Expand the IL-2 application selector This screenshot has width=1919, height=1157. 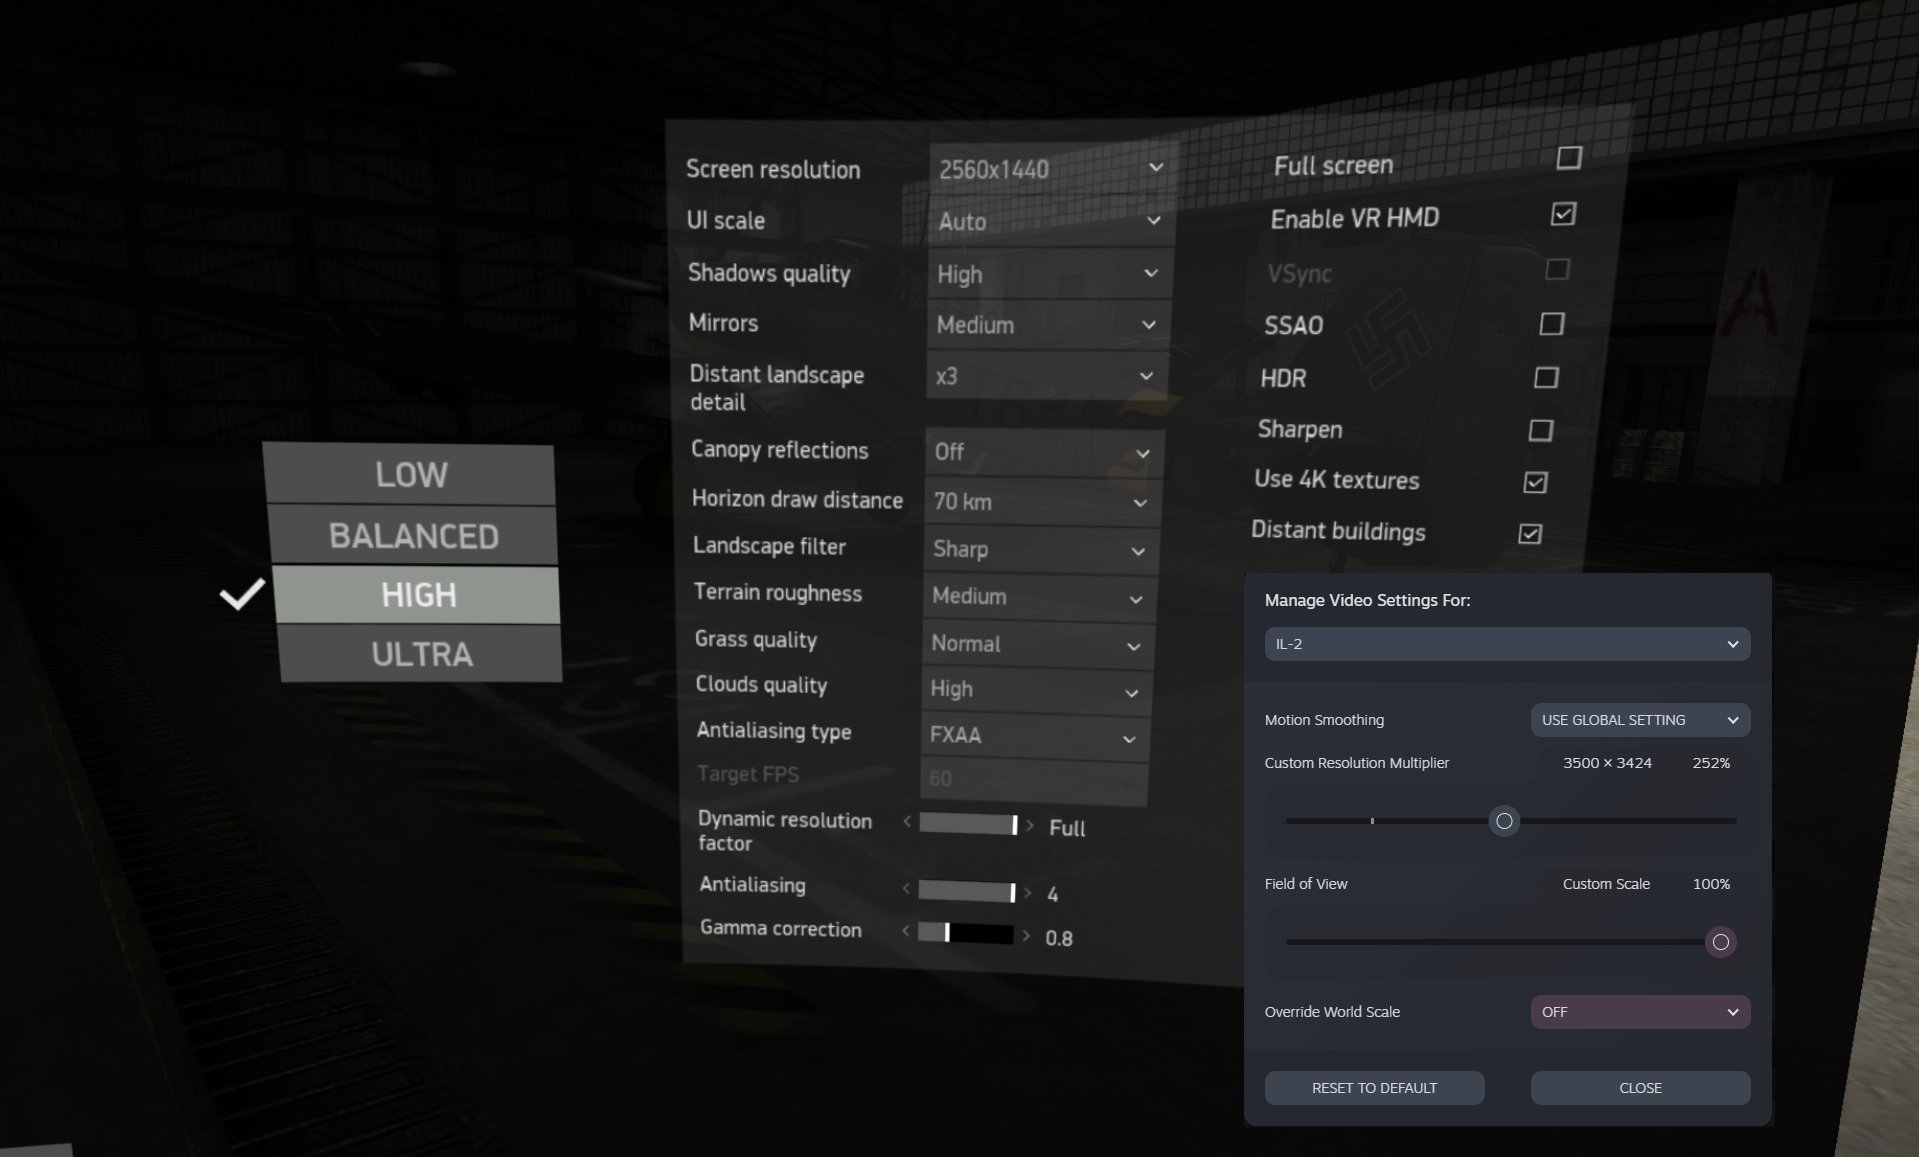[1507, 644]
